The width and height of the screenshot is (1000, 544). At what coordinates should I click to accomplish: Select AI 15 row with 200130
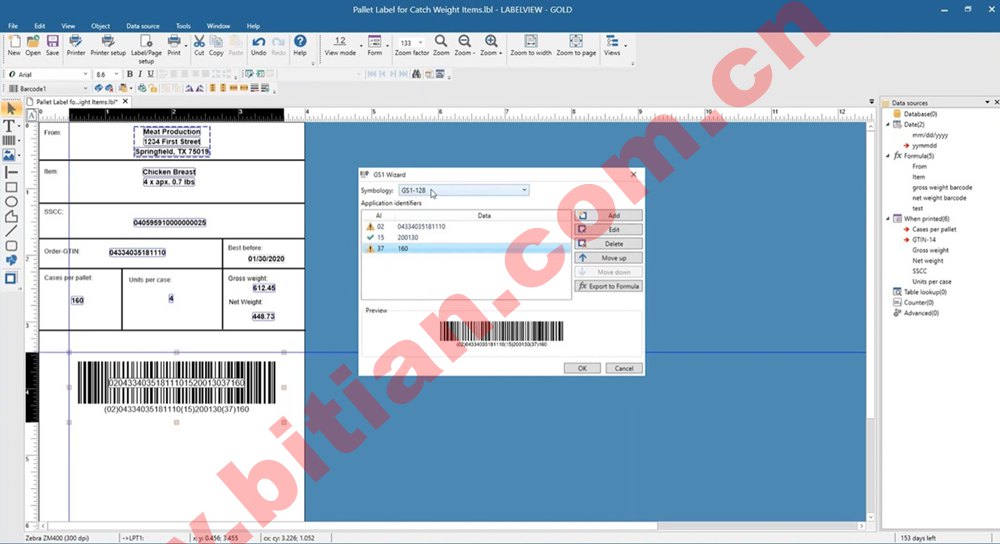466,237
